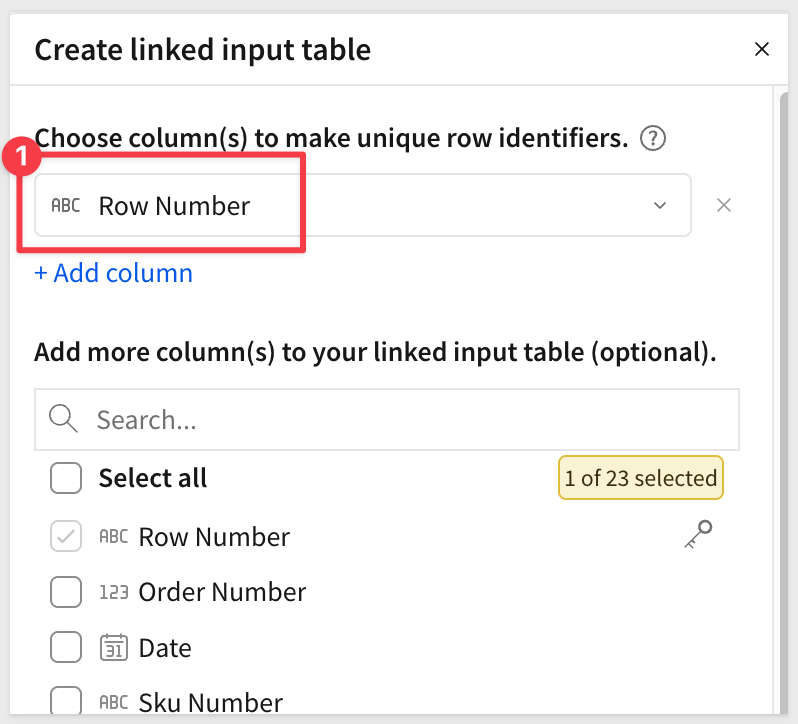The image size is (798, 724).
Task: Click the dropdown chevron arrow
Action: click(660, 206)
